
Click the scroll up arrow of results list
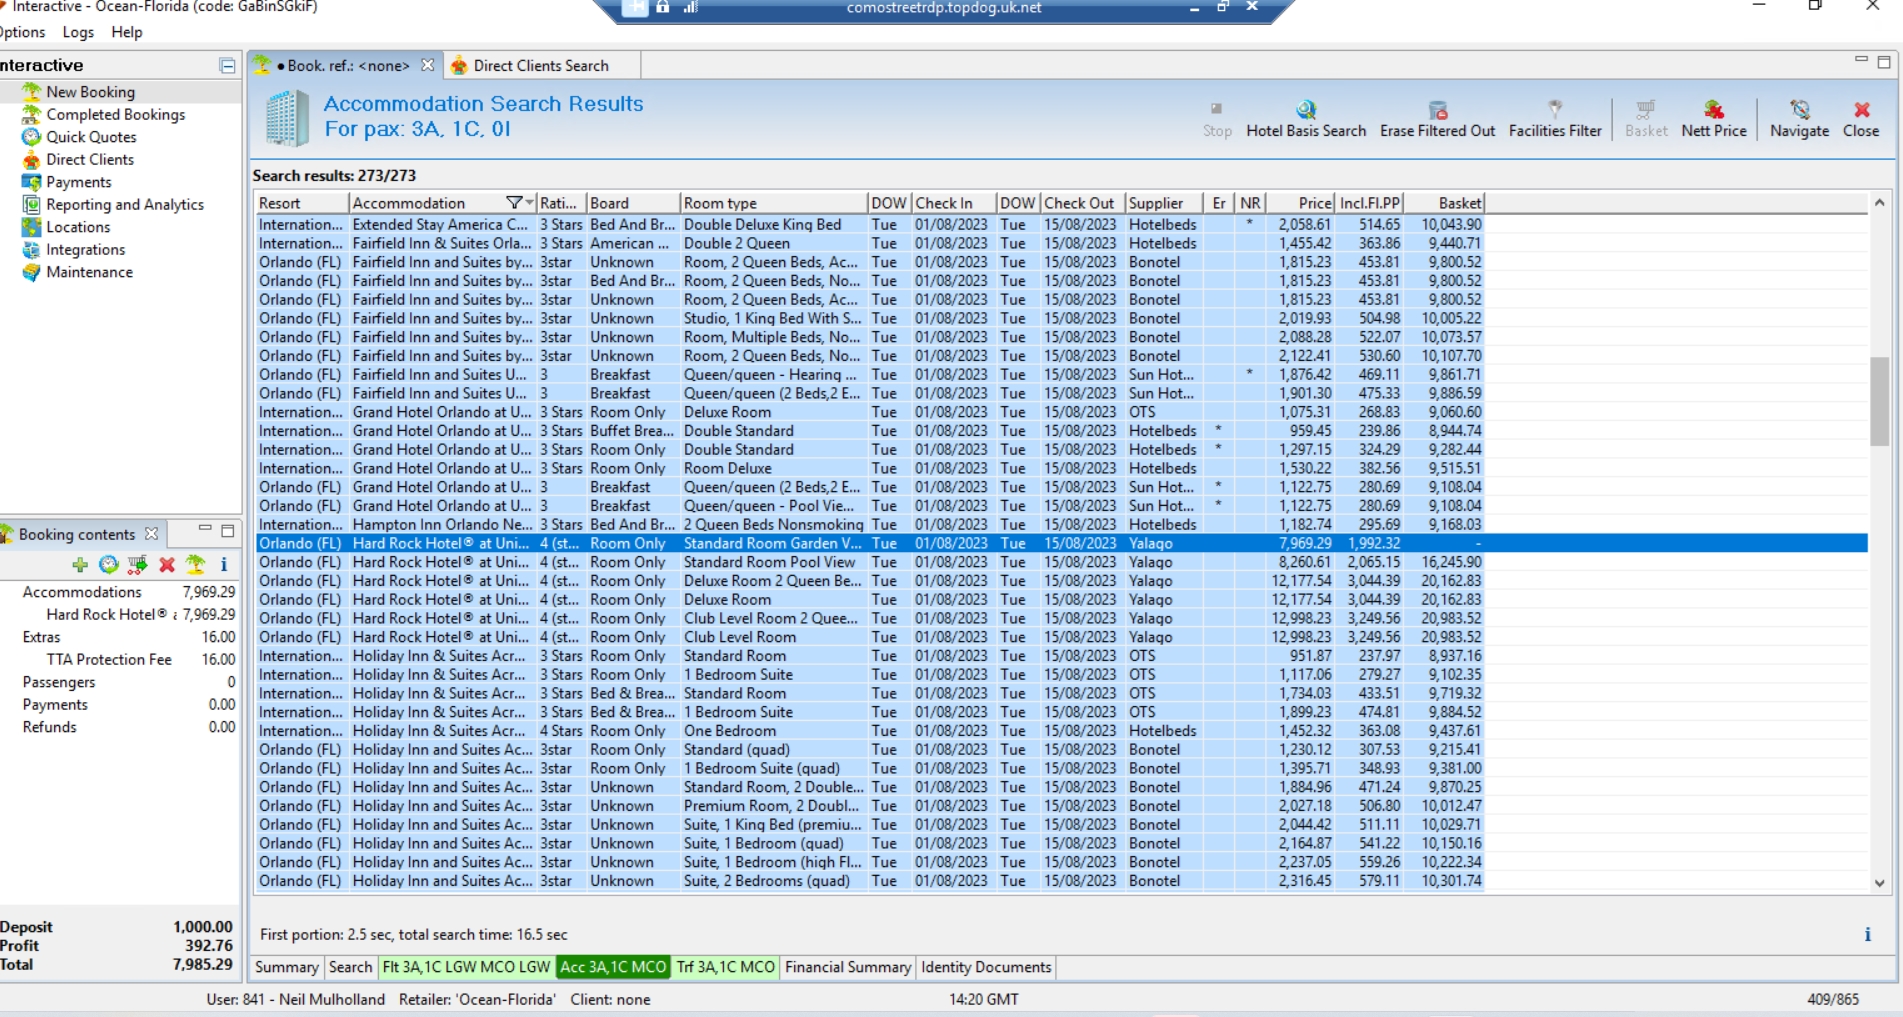1879,203
